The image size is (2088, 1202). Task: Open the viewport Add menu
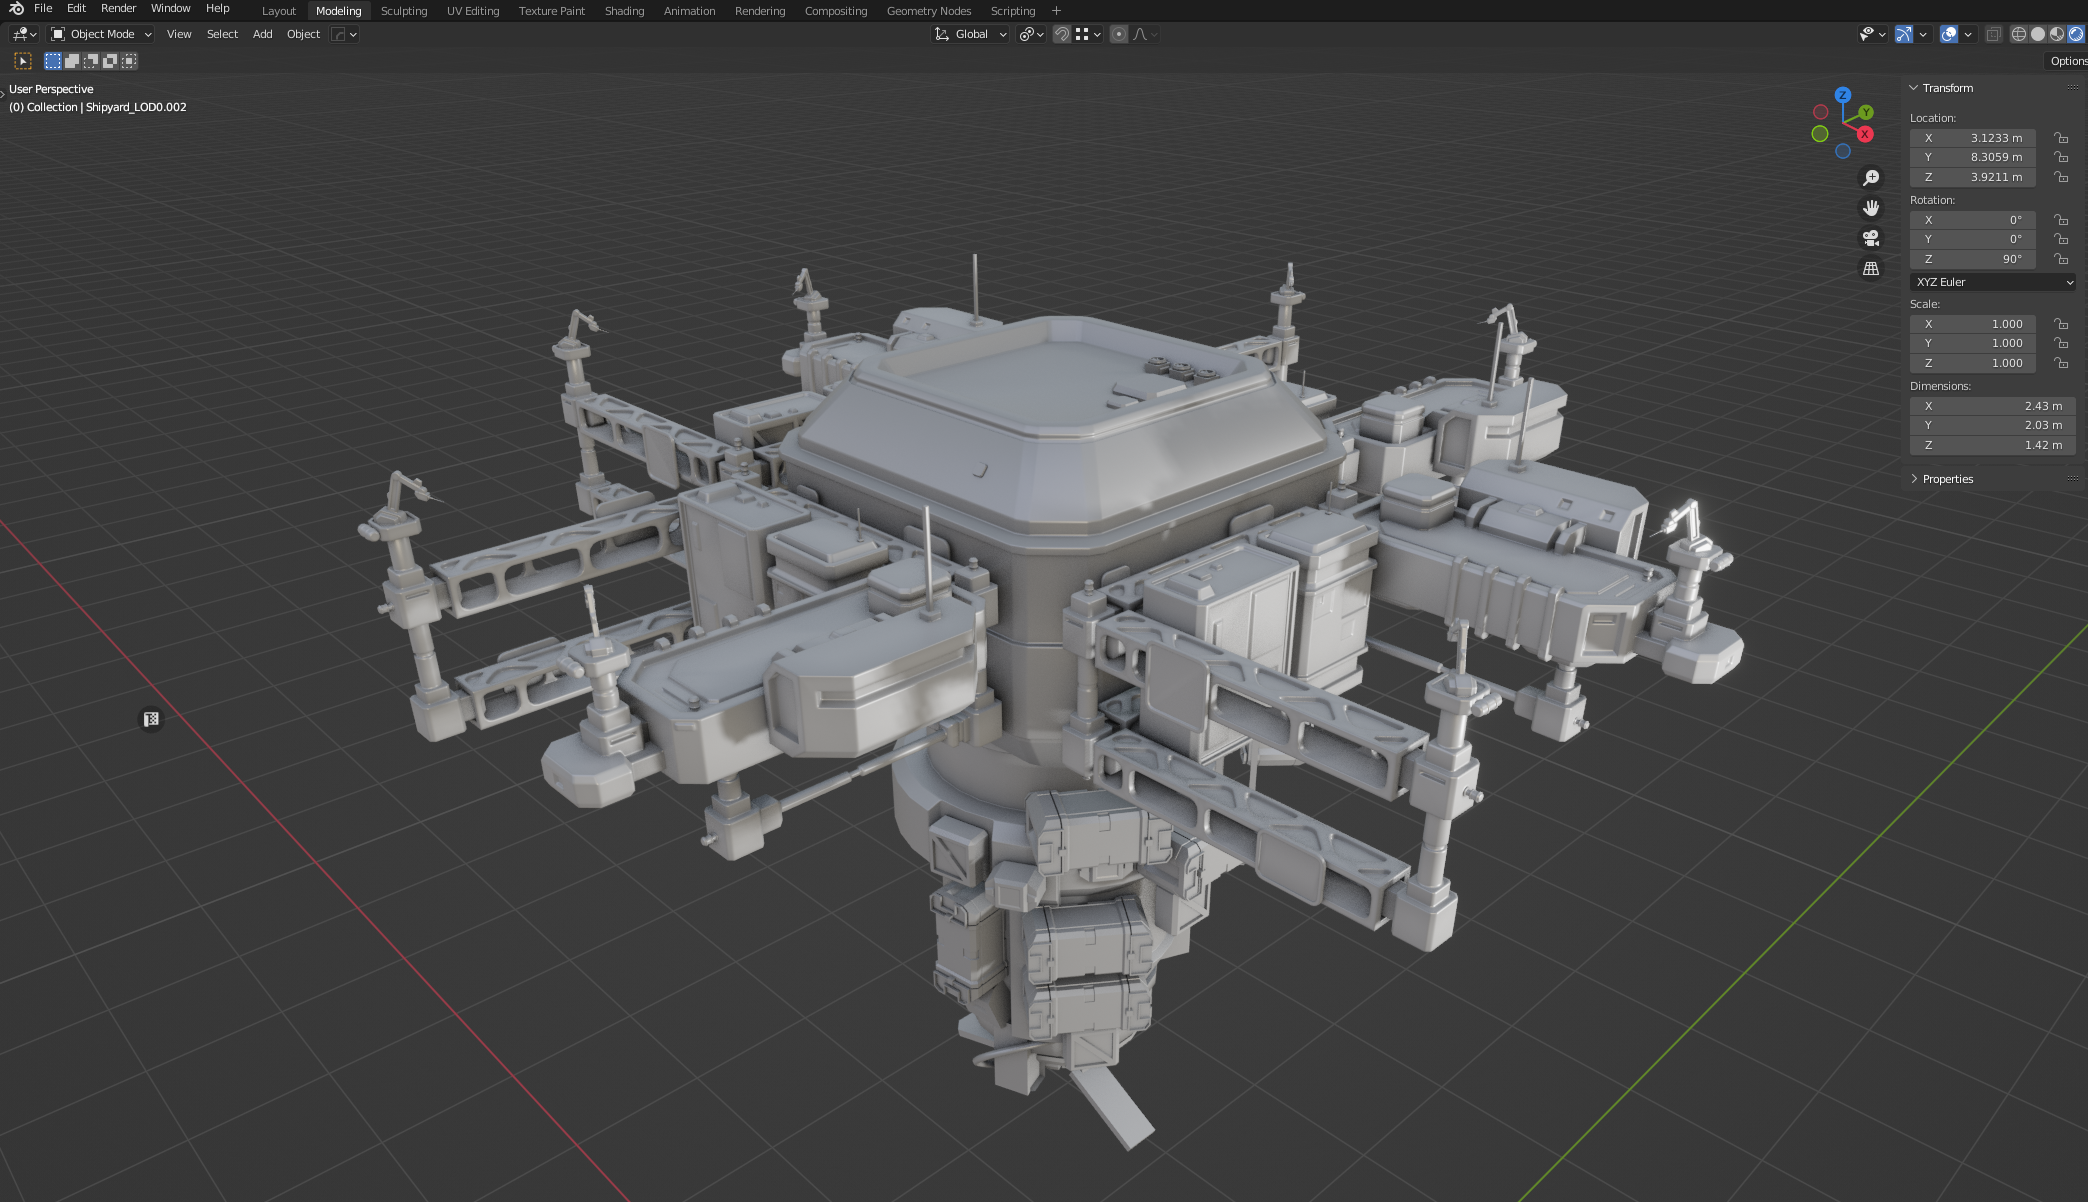262,34
